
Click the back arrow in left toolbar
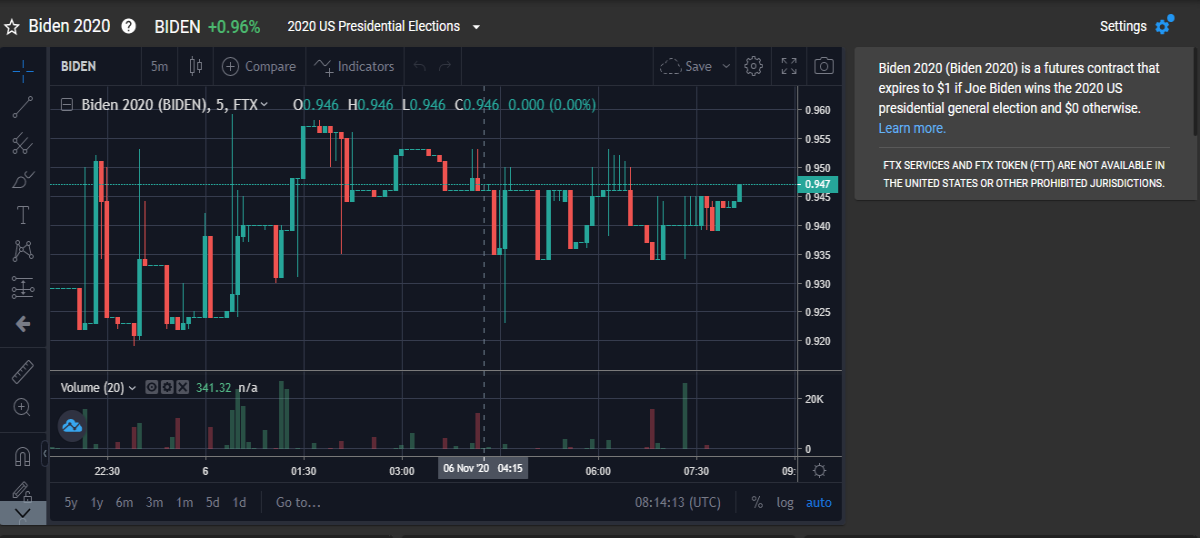tap(23, 324)
